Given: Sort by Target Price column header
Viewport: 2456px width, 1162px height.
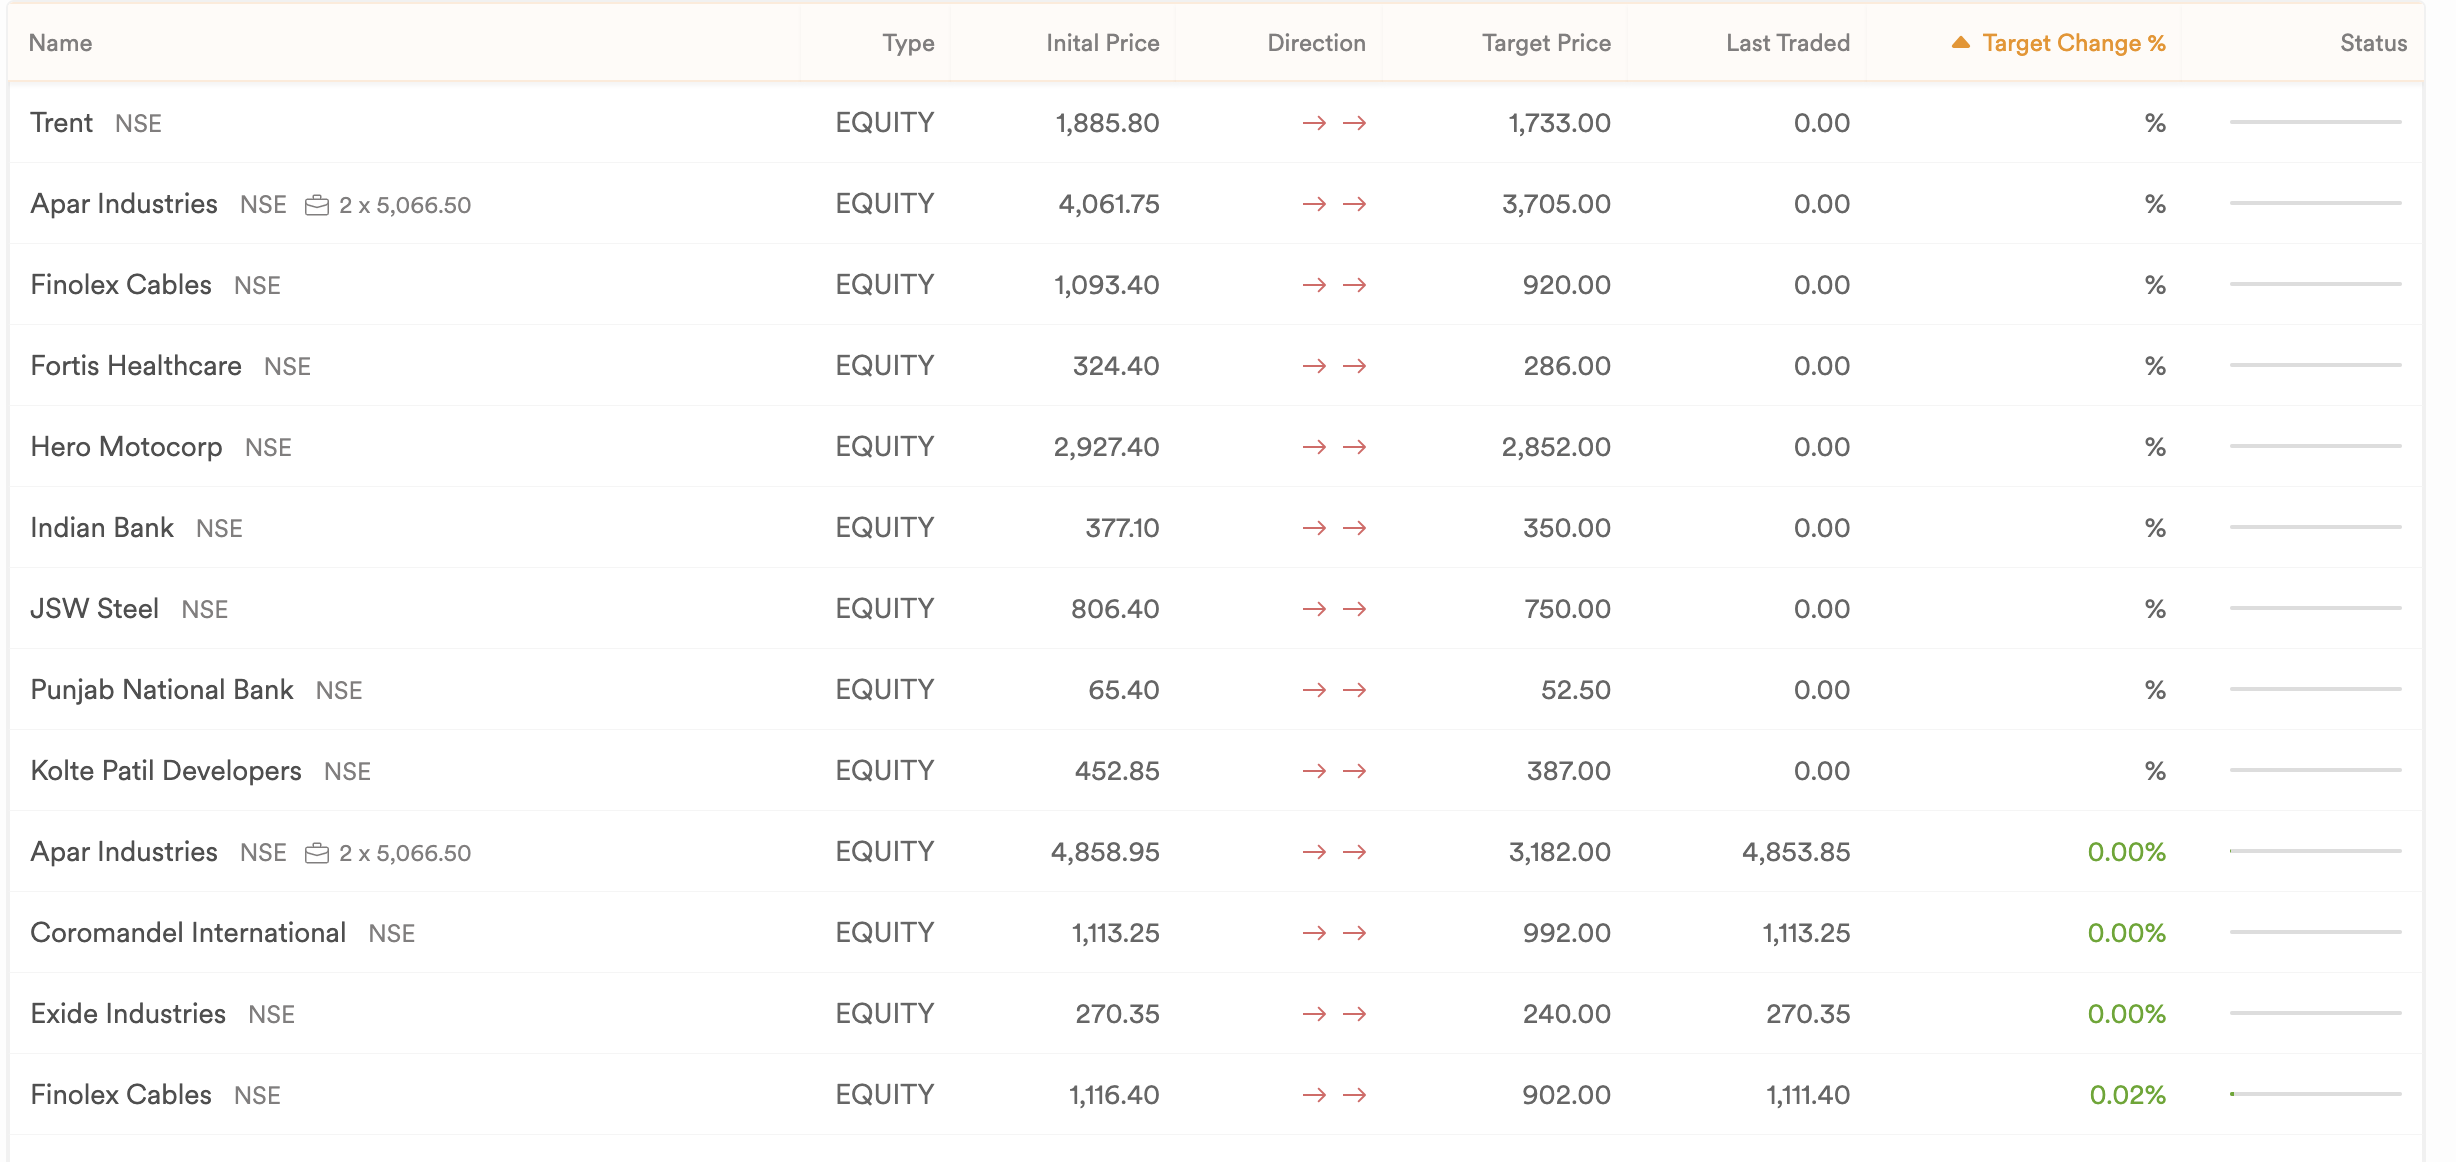Looking at the screenshot, I should (1546, 43).
